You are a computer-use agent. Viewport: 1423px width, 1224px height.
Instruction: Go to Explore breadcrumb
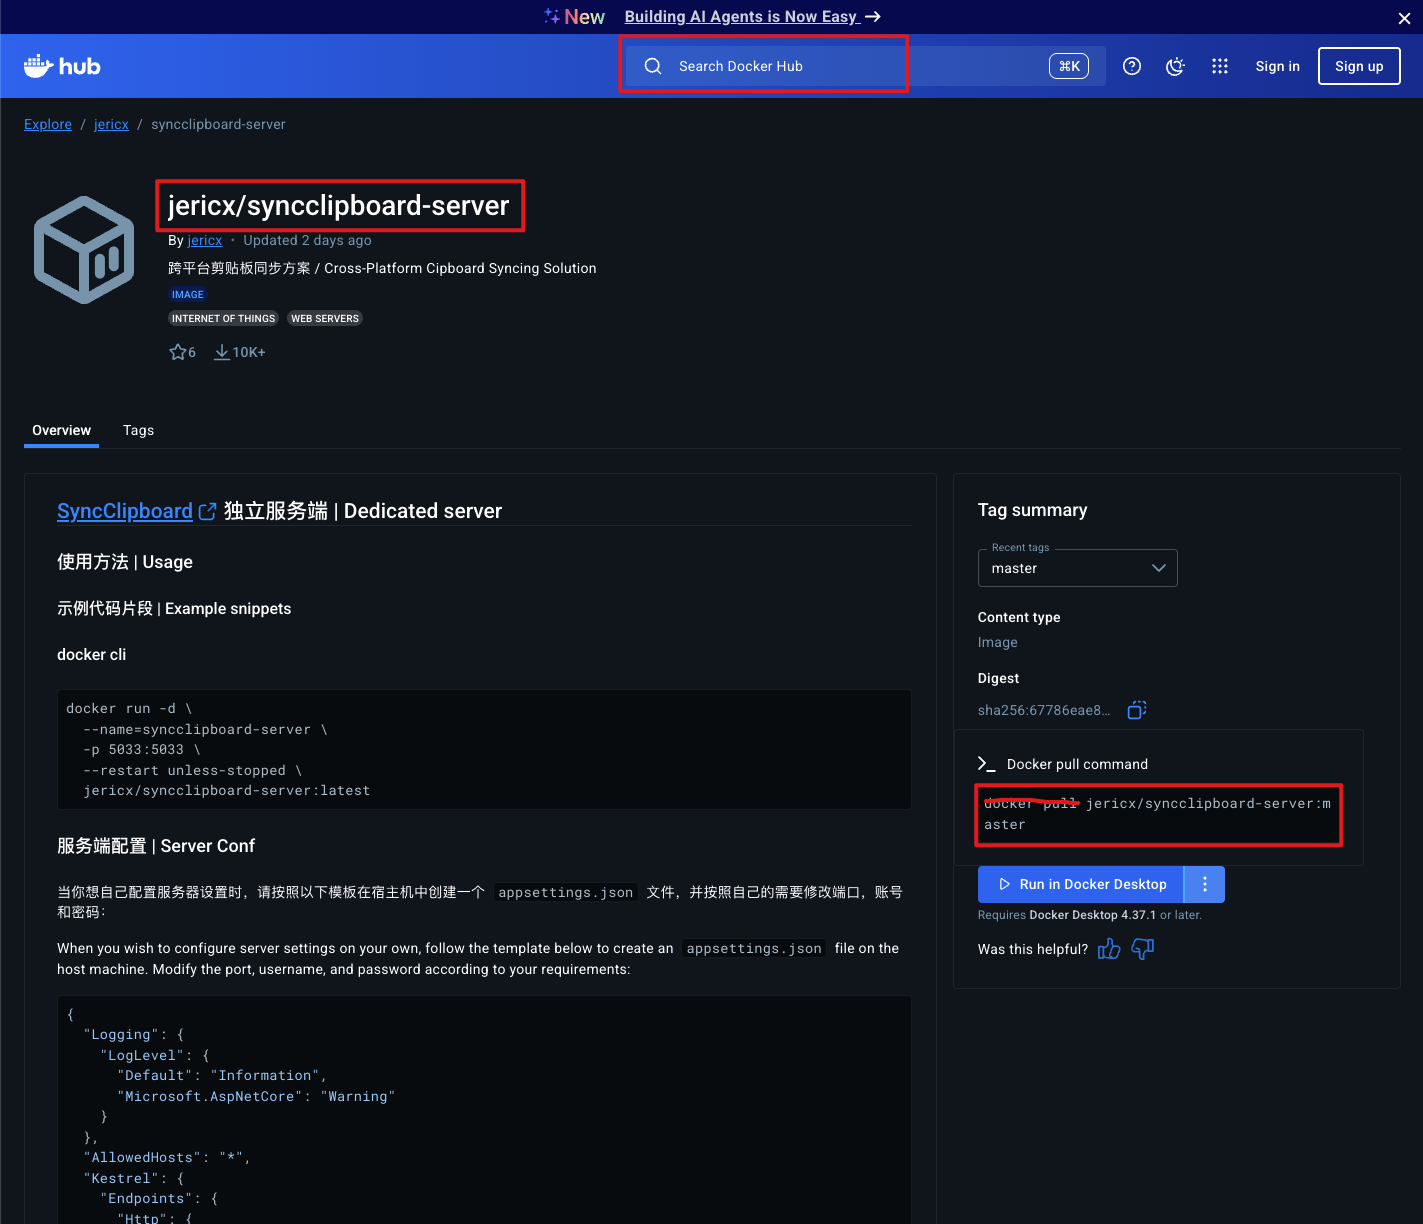pos(48,124)
